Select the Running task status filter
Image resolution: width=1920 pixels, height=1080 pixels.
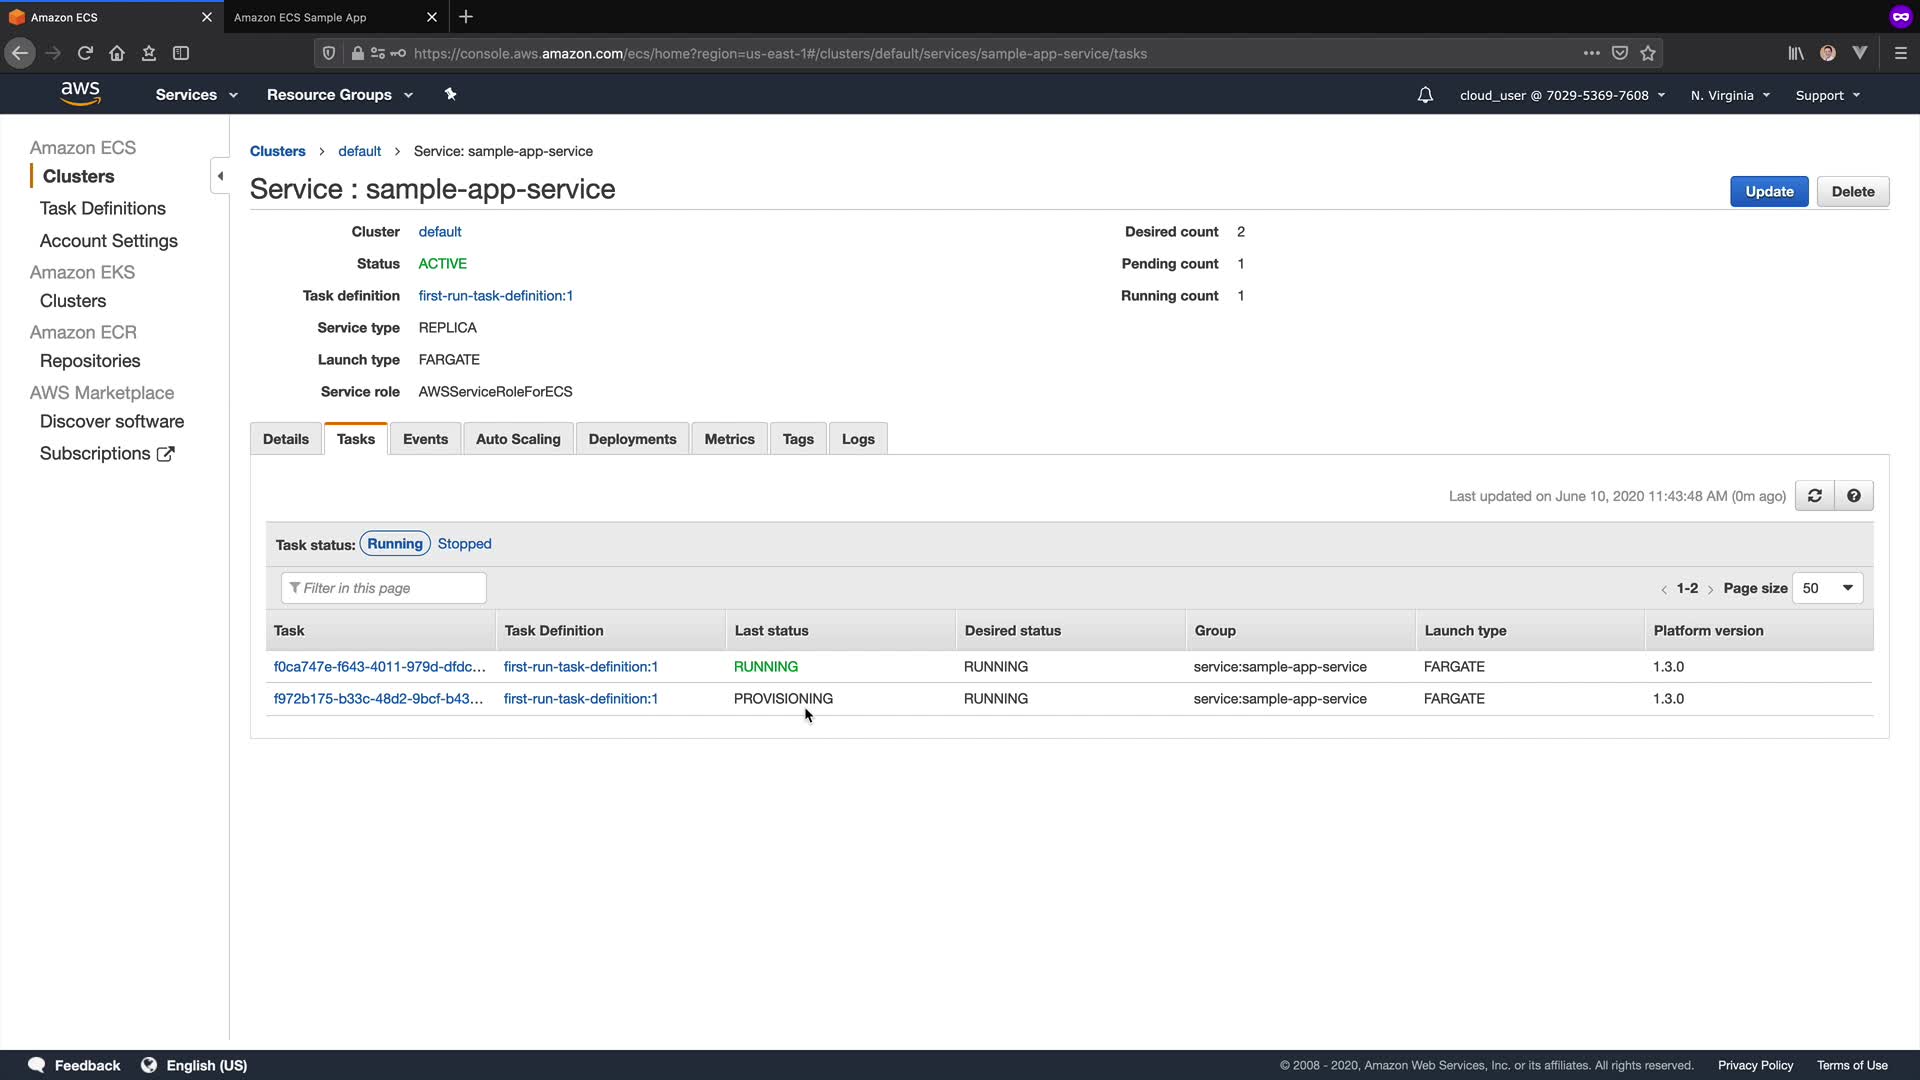(394, 544)
